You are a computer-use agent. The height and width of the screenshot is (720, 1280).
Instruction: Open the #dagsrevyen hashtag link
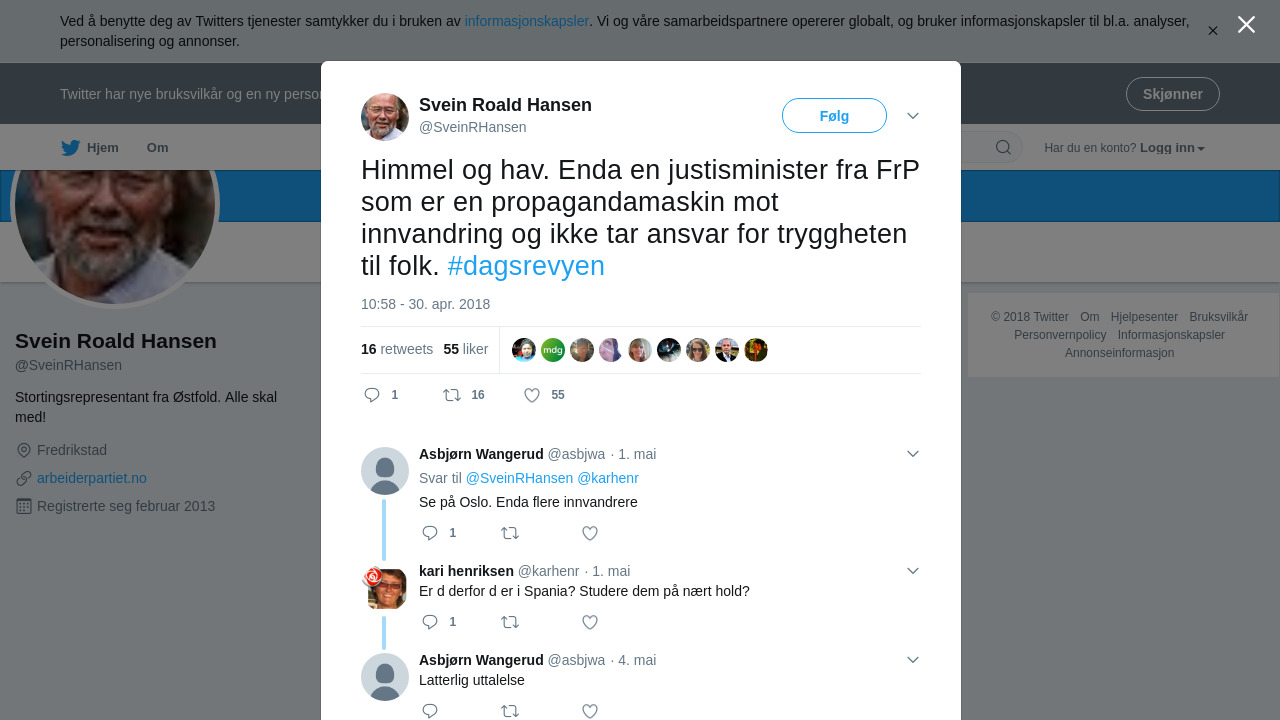526,266
